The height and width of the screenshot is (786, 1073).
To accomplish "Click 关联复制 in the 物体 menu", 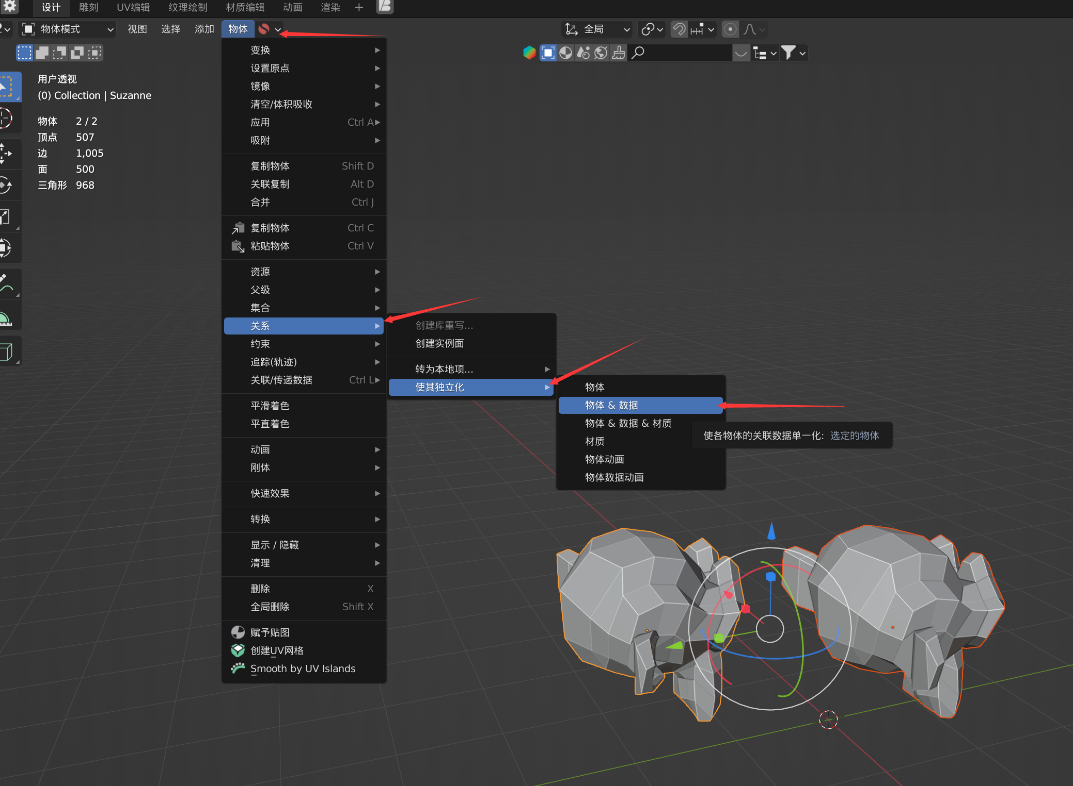I will [304, 184].
